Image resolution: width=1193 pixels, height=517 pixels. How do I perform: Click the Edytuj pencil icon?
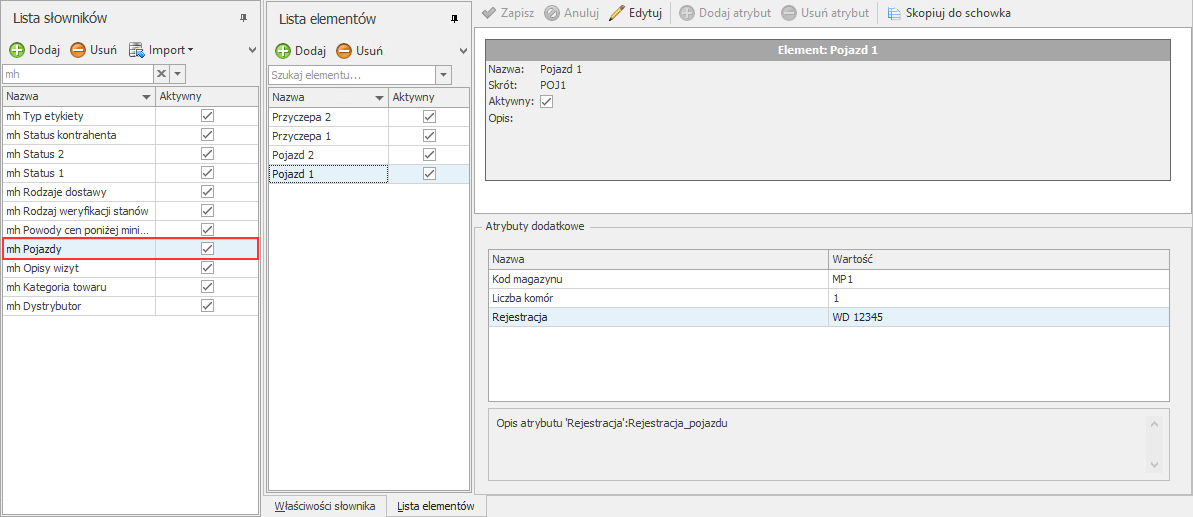(x=617, y=13)
